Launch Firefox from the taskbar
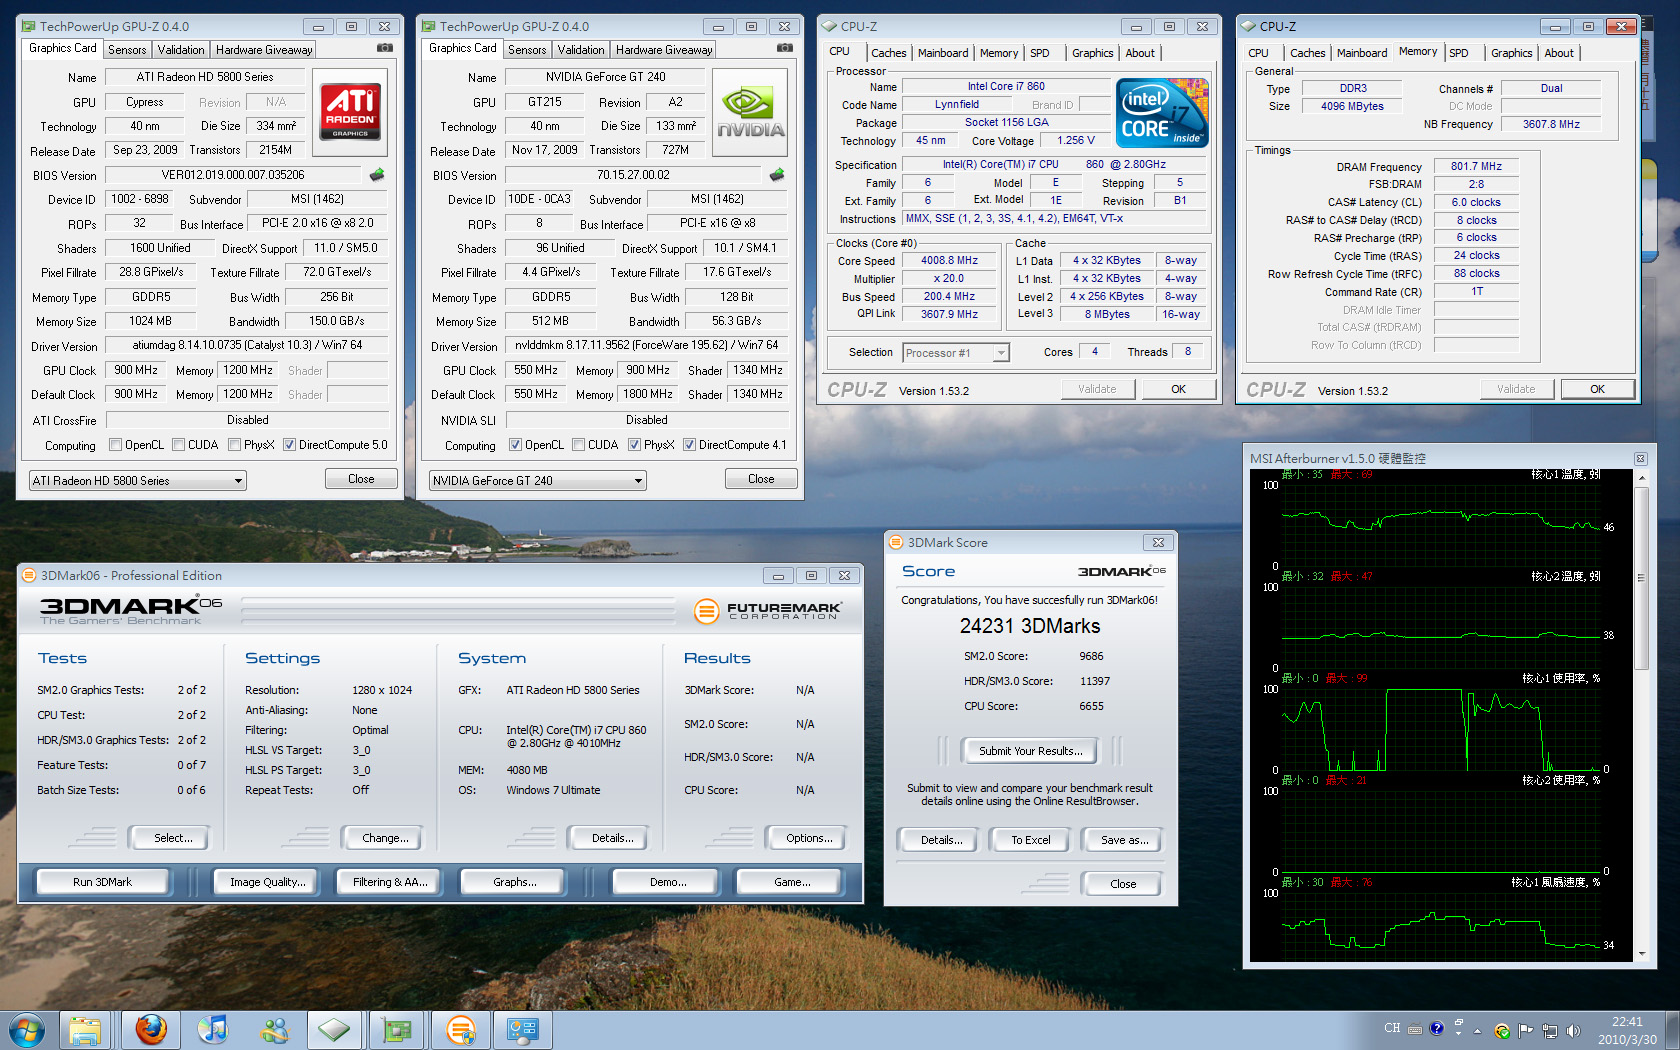Screen dimensions: 1680x1050 151,1030
